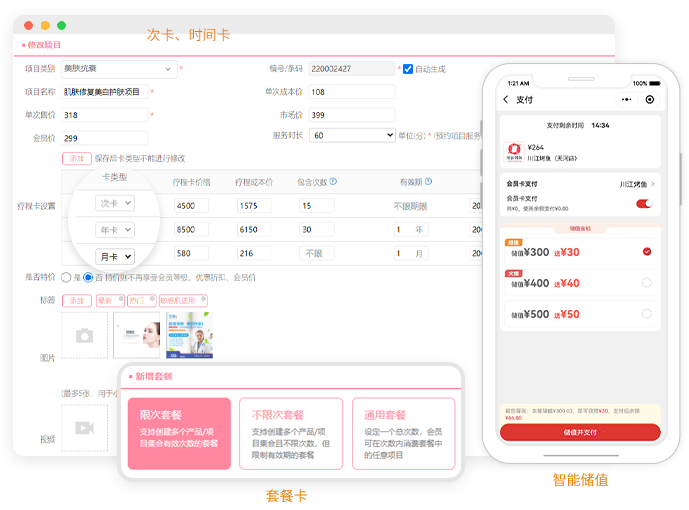Tap the circular target icon in phone header
The image size is (689, 510).
pos(649,100)
